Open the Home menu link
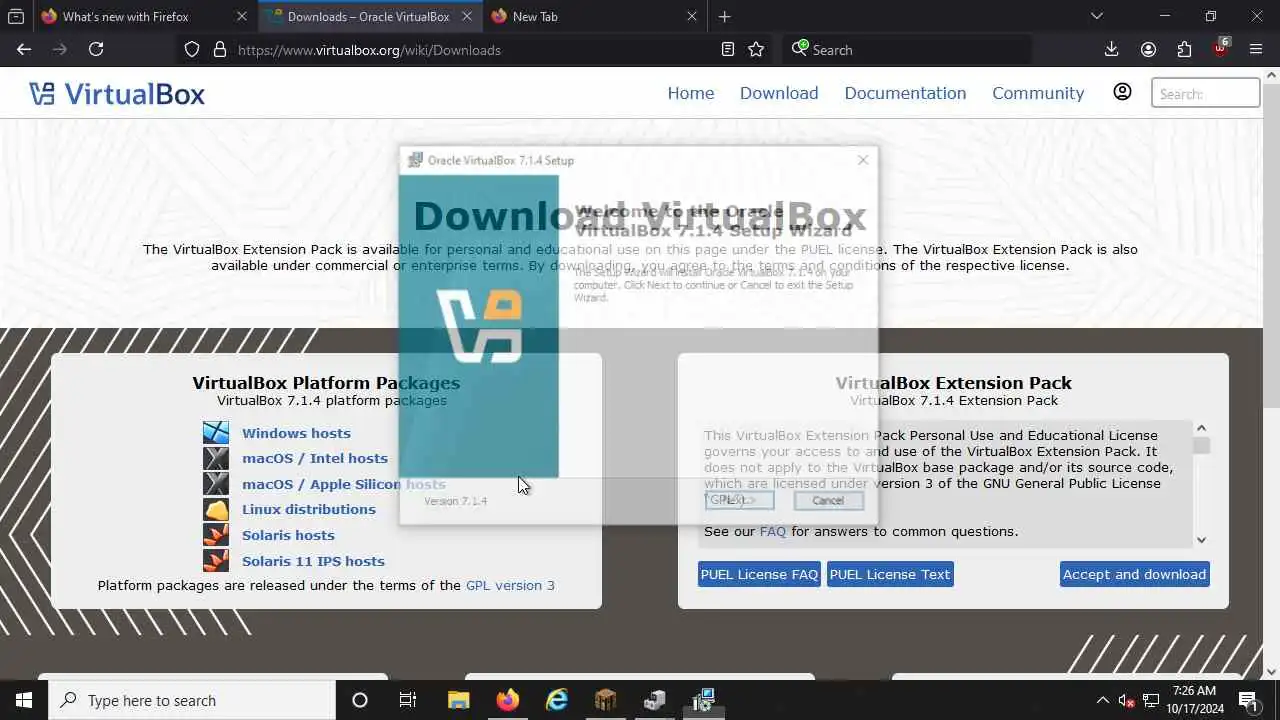1280x720 pixels. pos(691,93)
